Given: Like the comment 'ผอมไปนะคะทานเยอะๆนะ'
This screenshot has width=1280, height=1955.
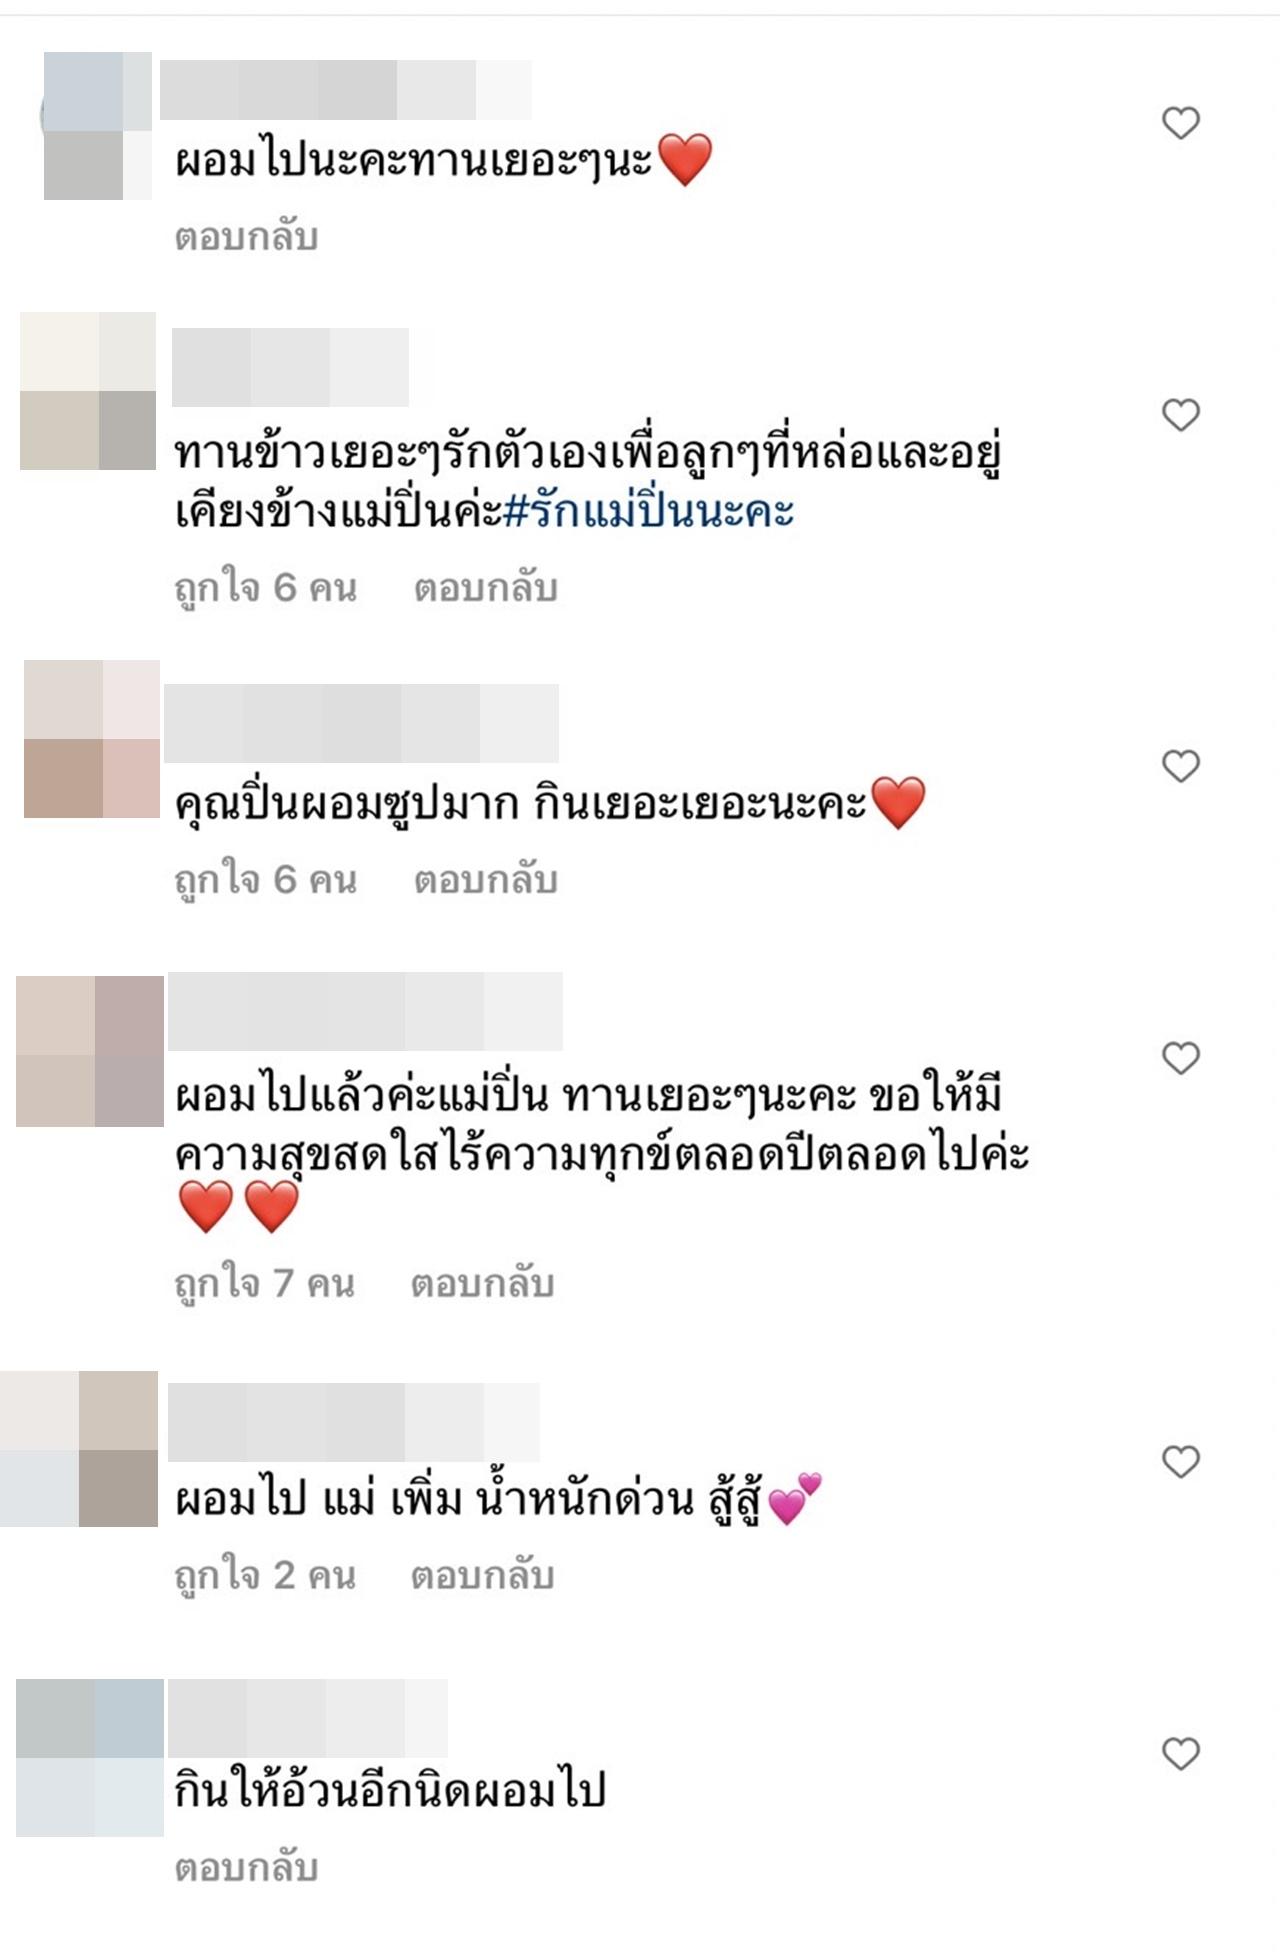Looking at the screenshot, I should [1180, 123].
